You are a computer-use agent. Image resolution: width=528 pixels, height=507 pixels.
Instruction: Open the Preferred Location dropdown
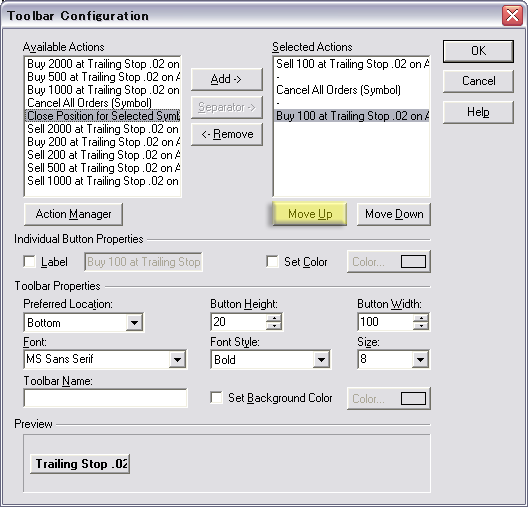tap(134, 323)
